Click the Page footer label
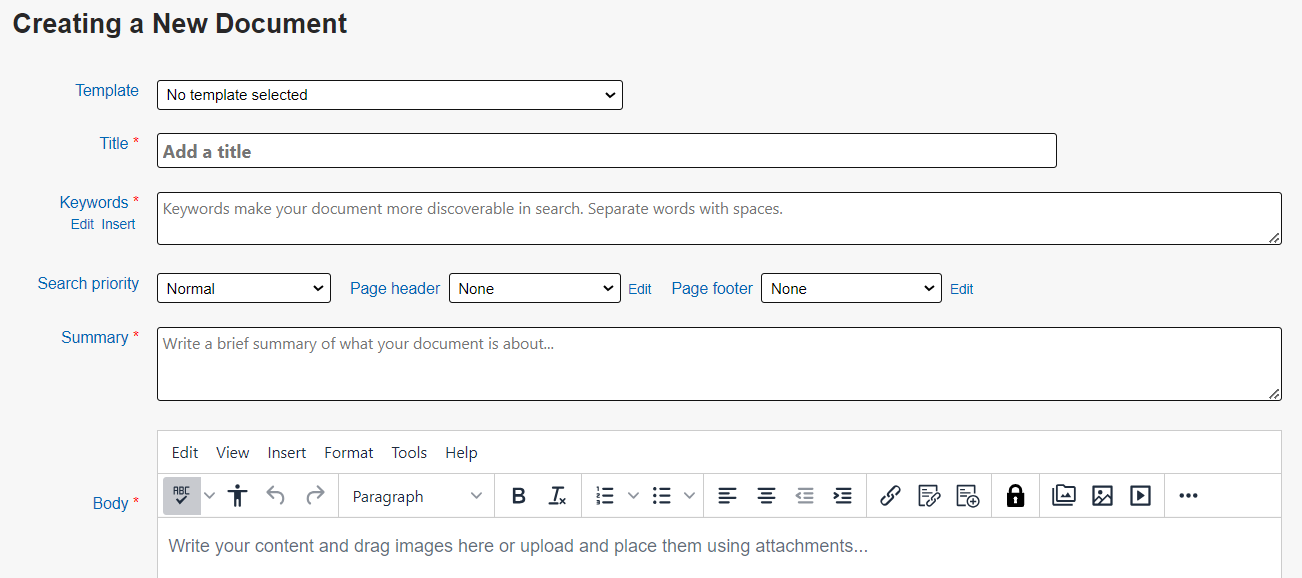This screenshot has width=1302, height=578. click(x=712, y=288)
